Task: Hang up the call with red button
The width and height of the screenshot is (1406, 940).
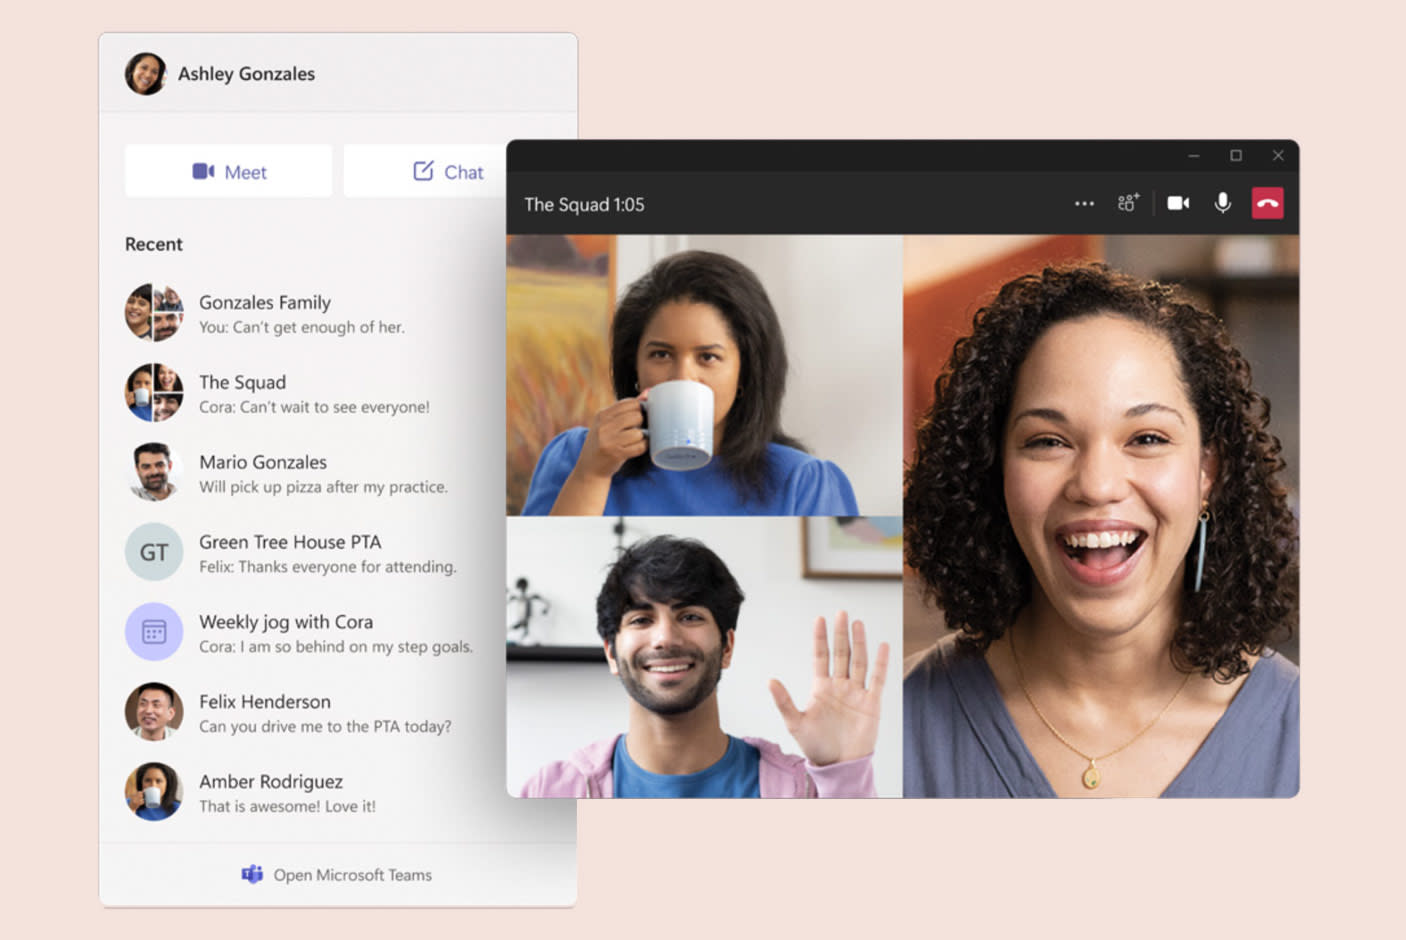Action: [x=1267, y=204]
